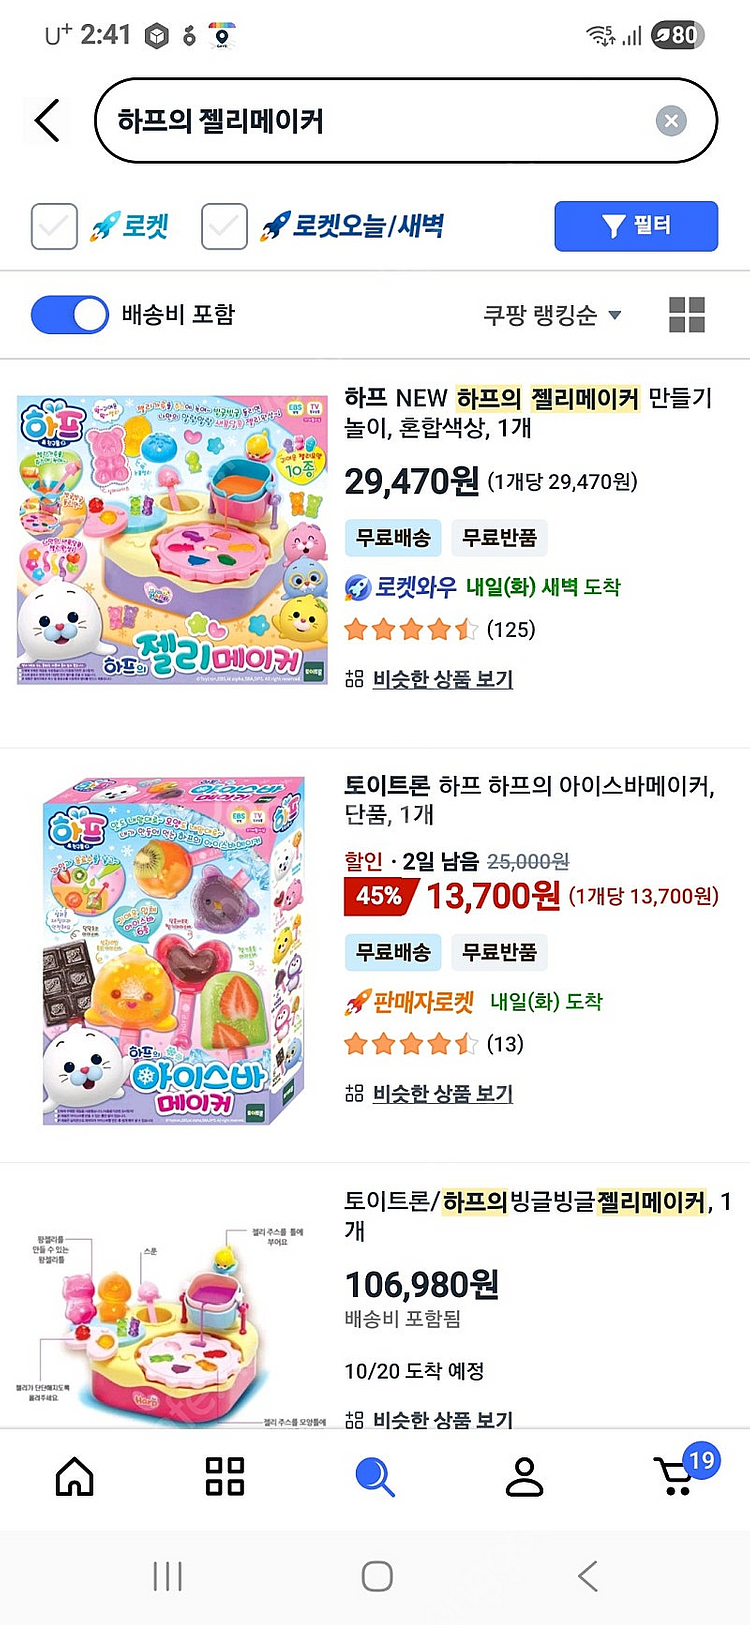Image resolution: width=750 pixels, height=1625 pixels.
Task: Open the 쿠팡 랭킹순 sort dropdown
Action: point(552,315)
